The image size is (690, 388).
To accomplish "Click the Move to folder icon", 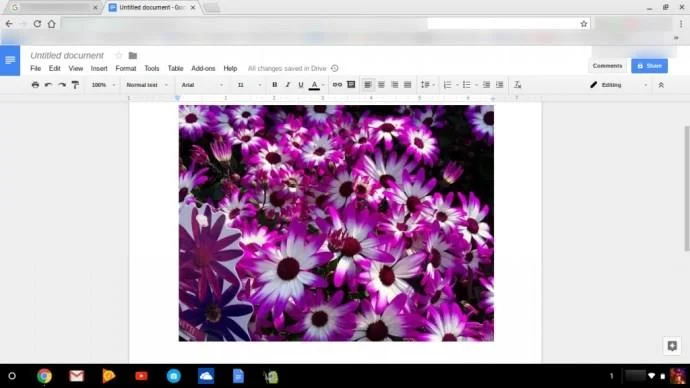I will click(132, 55).
